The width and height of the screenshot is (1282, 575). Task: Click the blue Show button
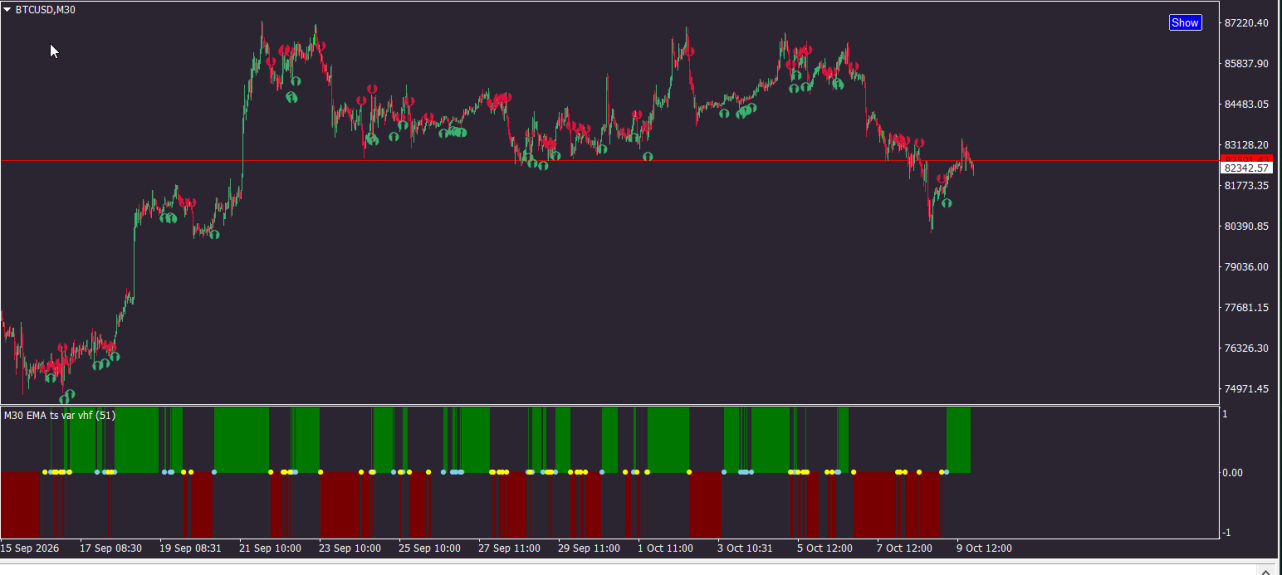pos(1185,22)
